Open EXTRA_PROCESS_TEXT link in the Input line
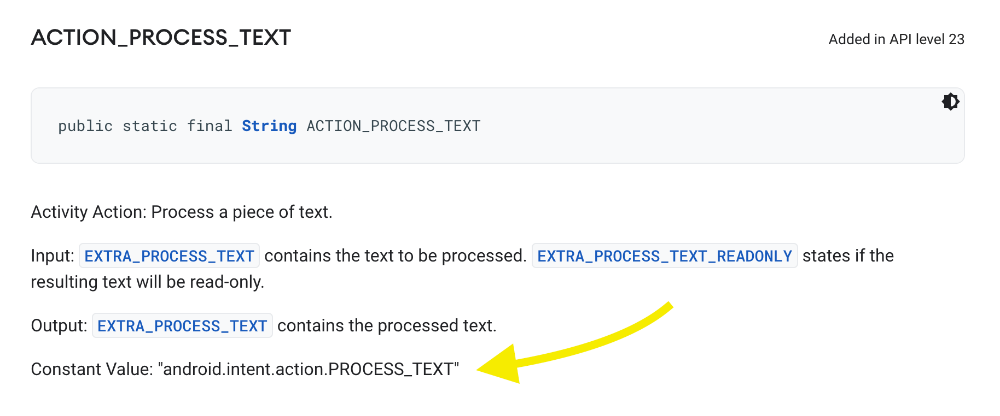 pyautogui.click(x=170, y=256)
